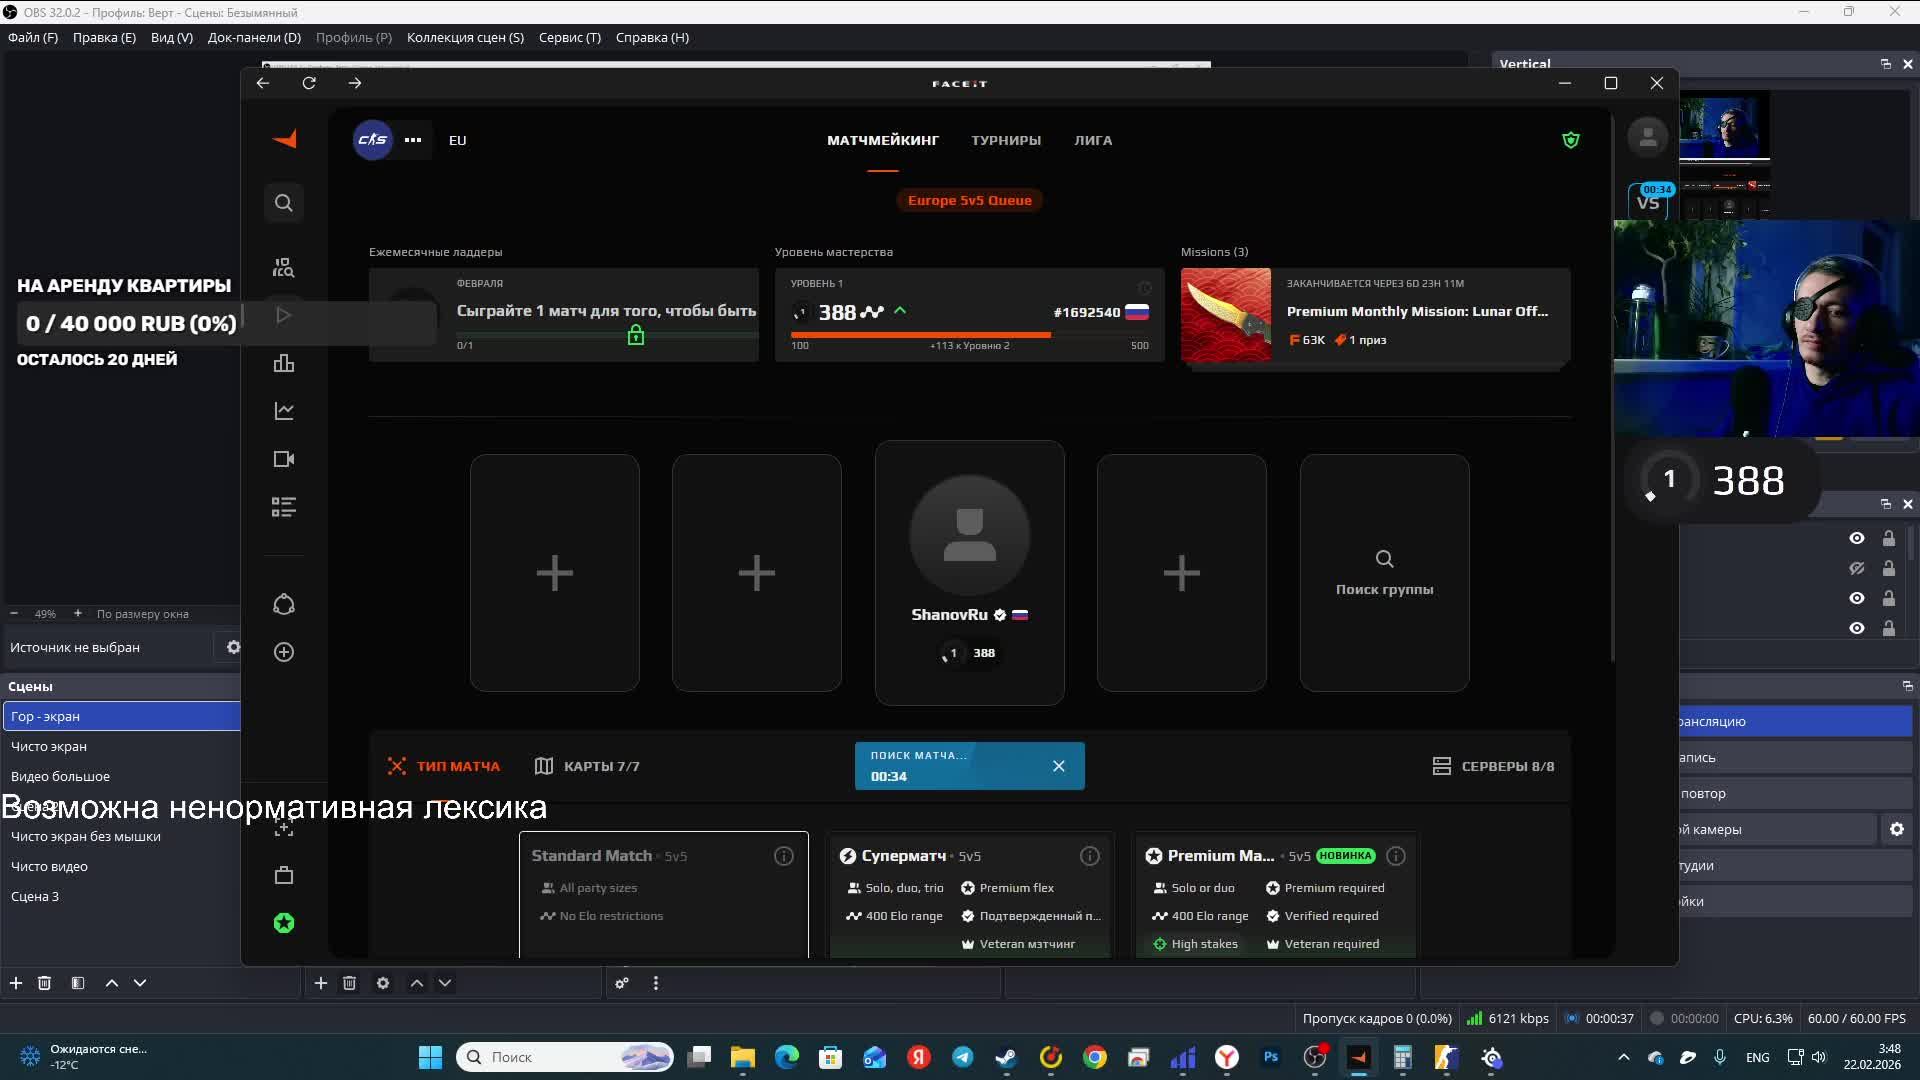1920x1080 pixels.
Task: Open the Поиск группы card
Action: (1384, 572)
